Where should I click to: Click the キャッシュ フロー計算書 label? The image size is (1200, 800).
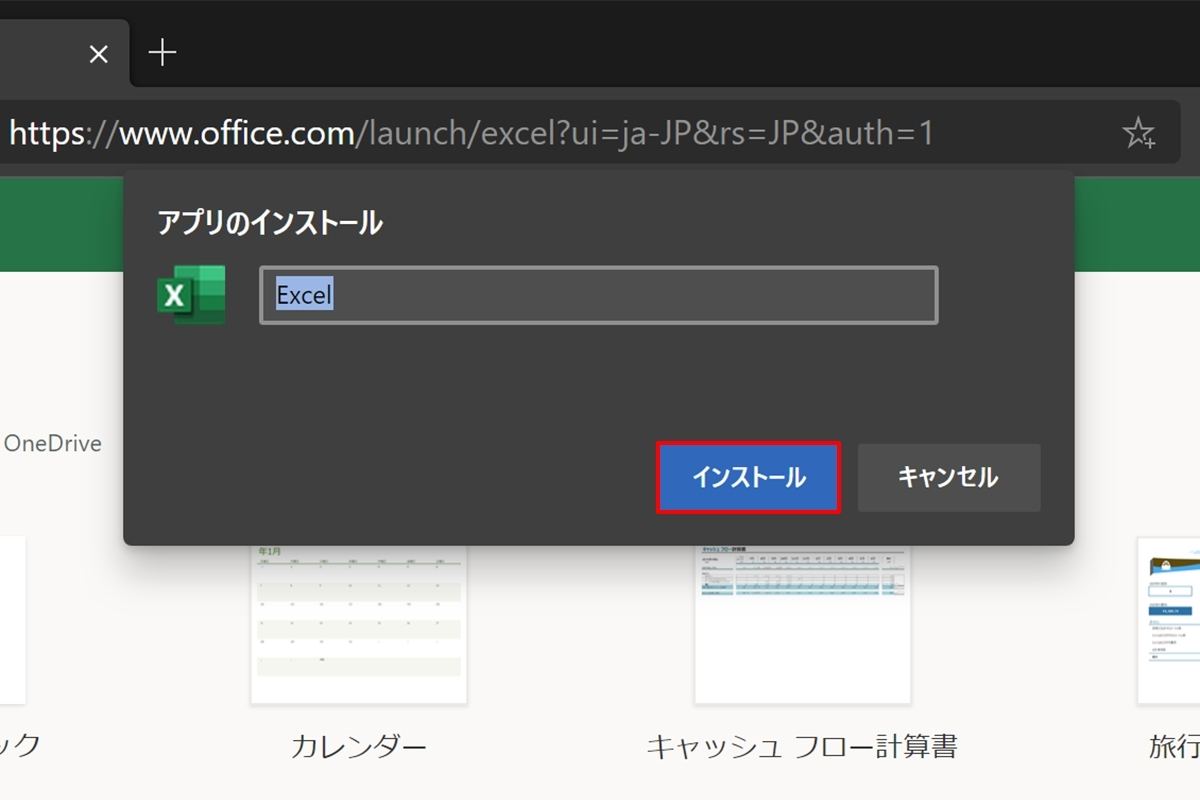(802, 746)
